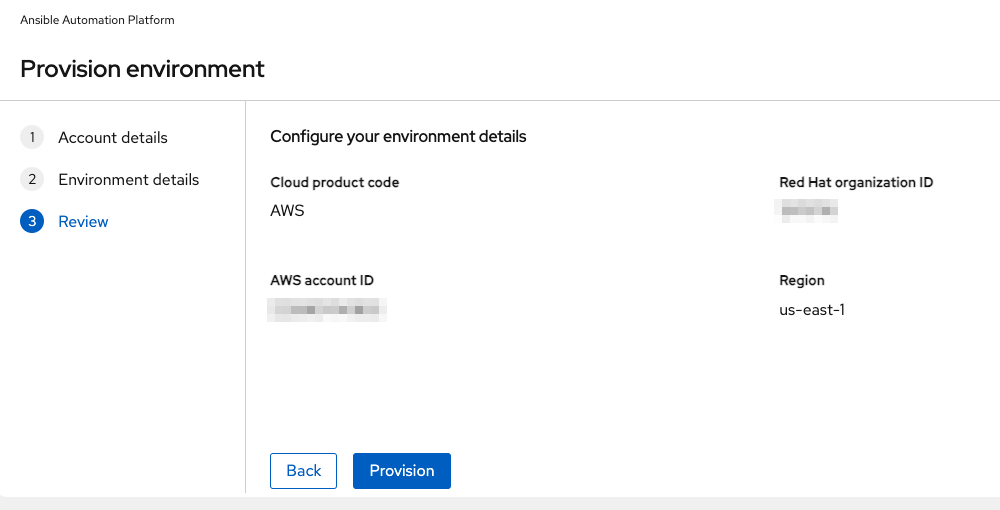Screen dimensions: 1000x510
Task: Click the 'AWS account ID' label
Action: [322, 280]
